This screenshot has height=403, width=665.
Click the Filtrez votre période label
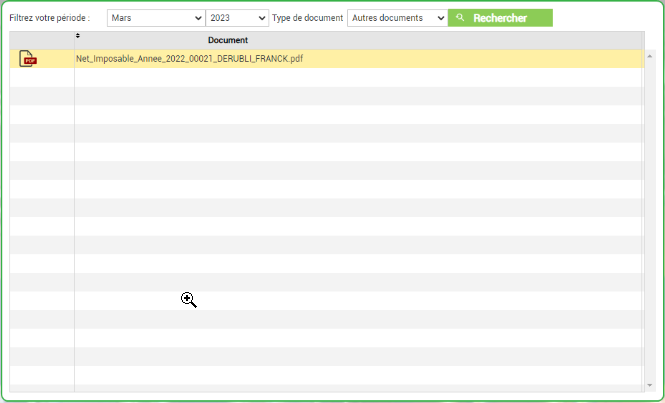tap(50, 18)
